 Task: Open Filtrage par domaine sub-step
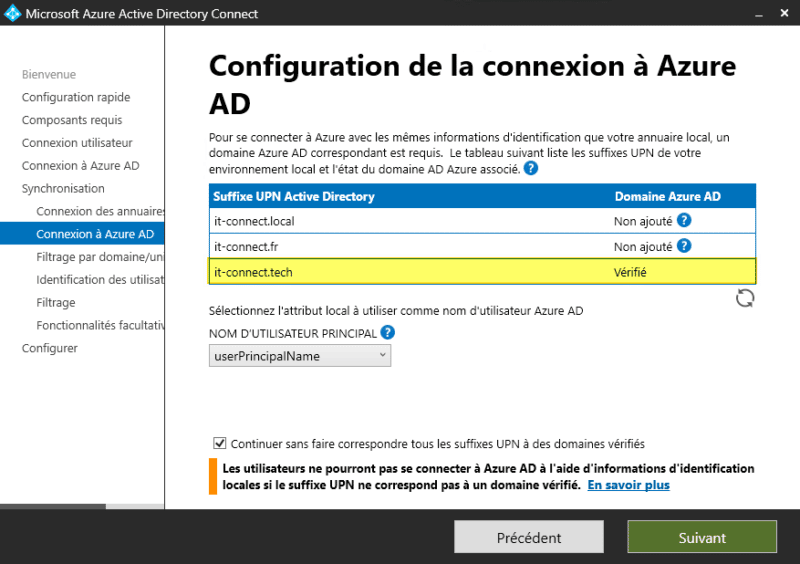click(100, 257)
